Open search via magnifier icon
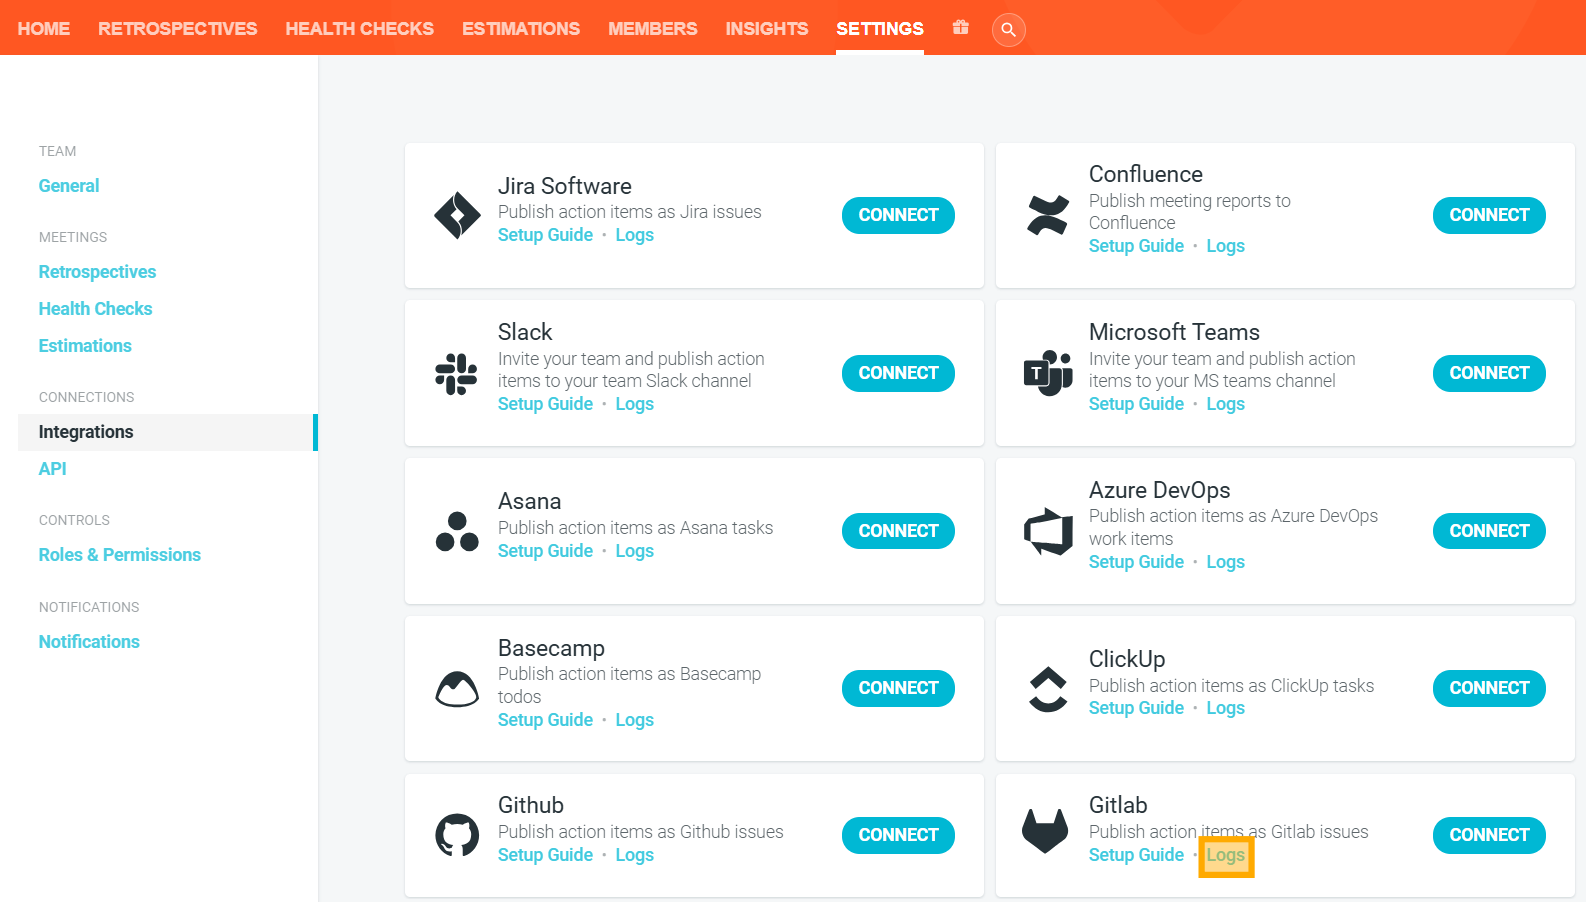This screenshot has height=902, width=1586. [x=1008, y=29]
